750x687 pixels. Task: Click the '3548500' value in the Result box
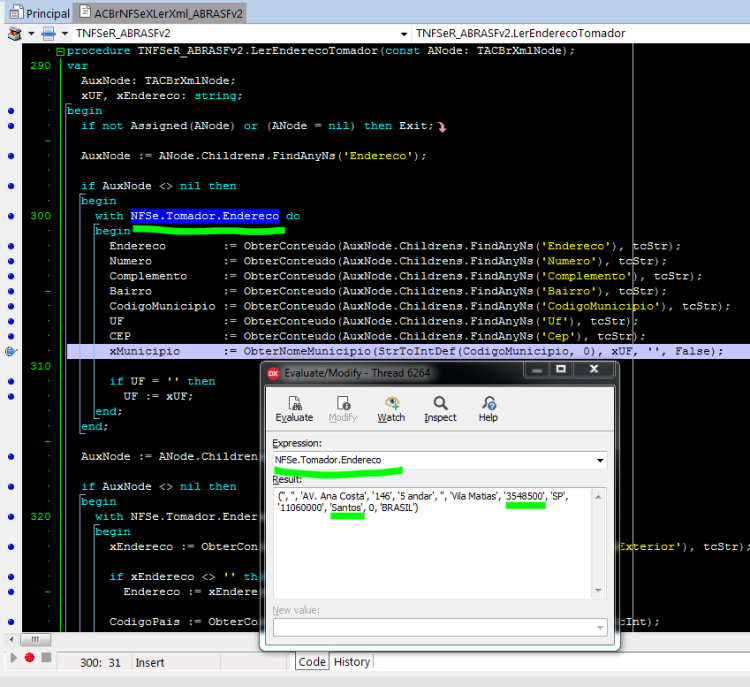[x=525, y=496]
